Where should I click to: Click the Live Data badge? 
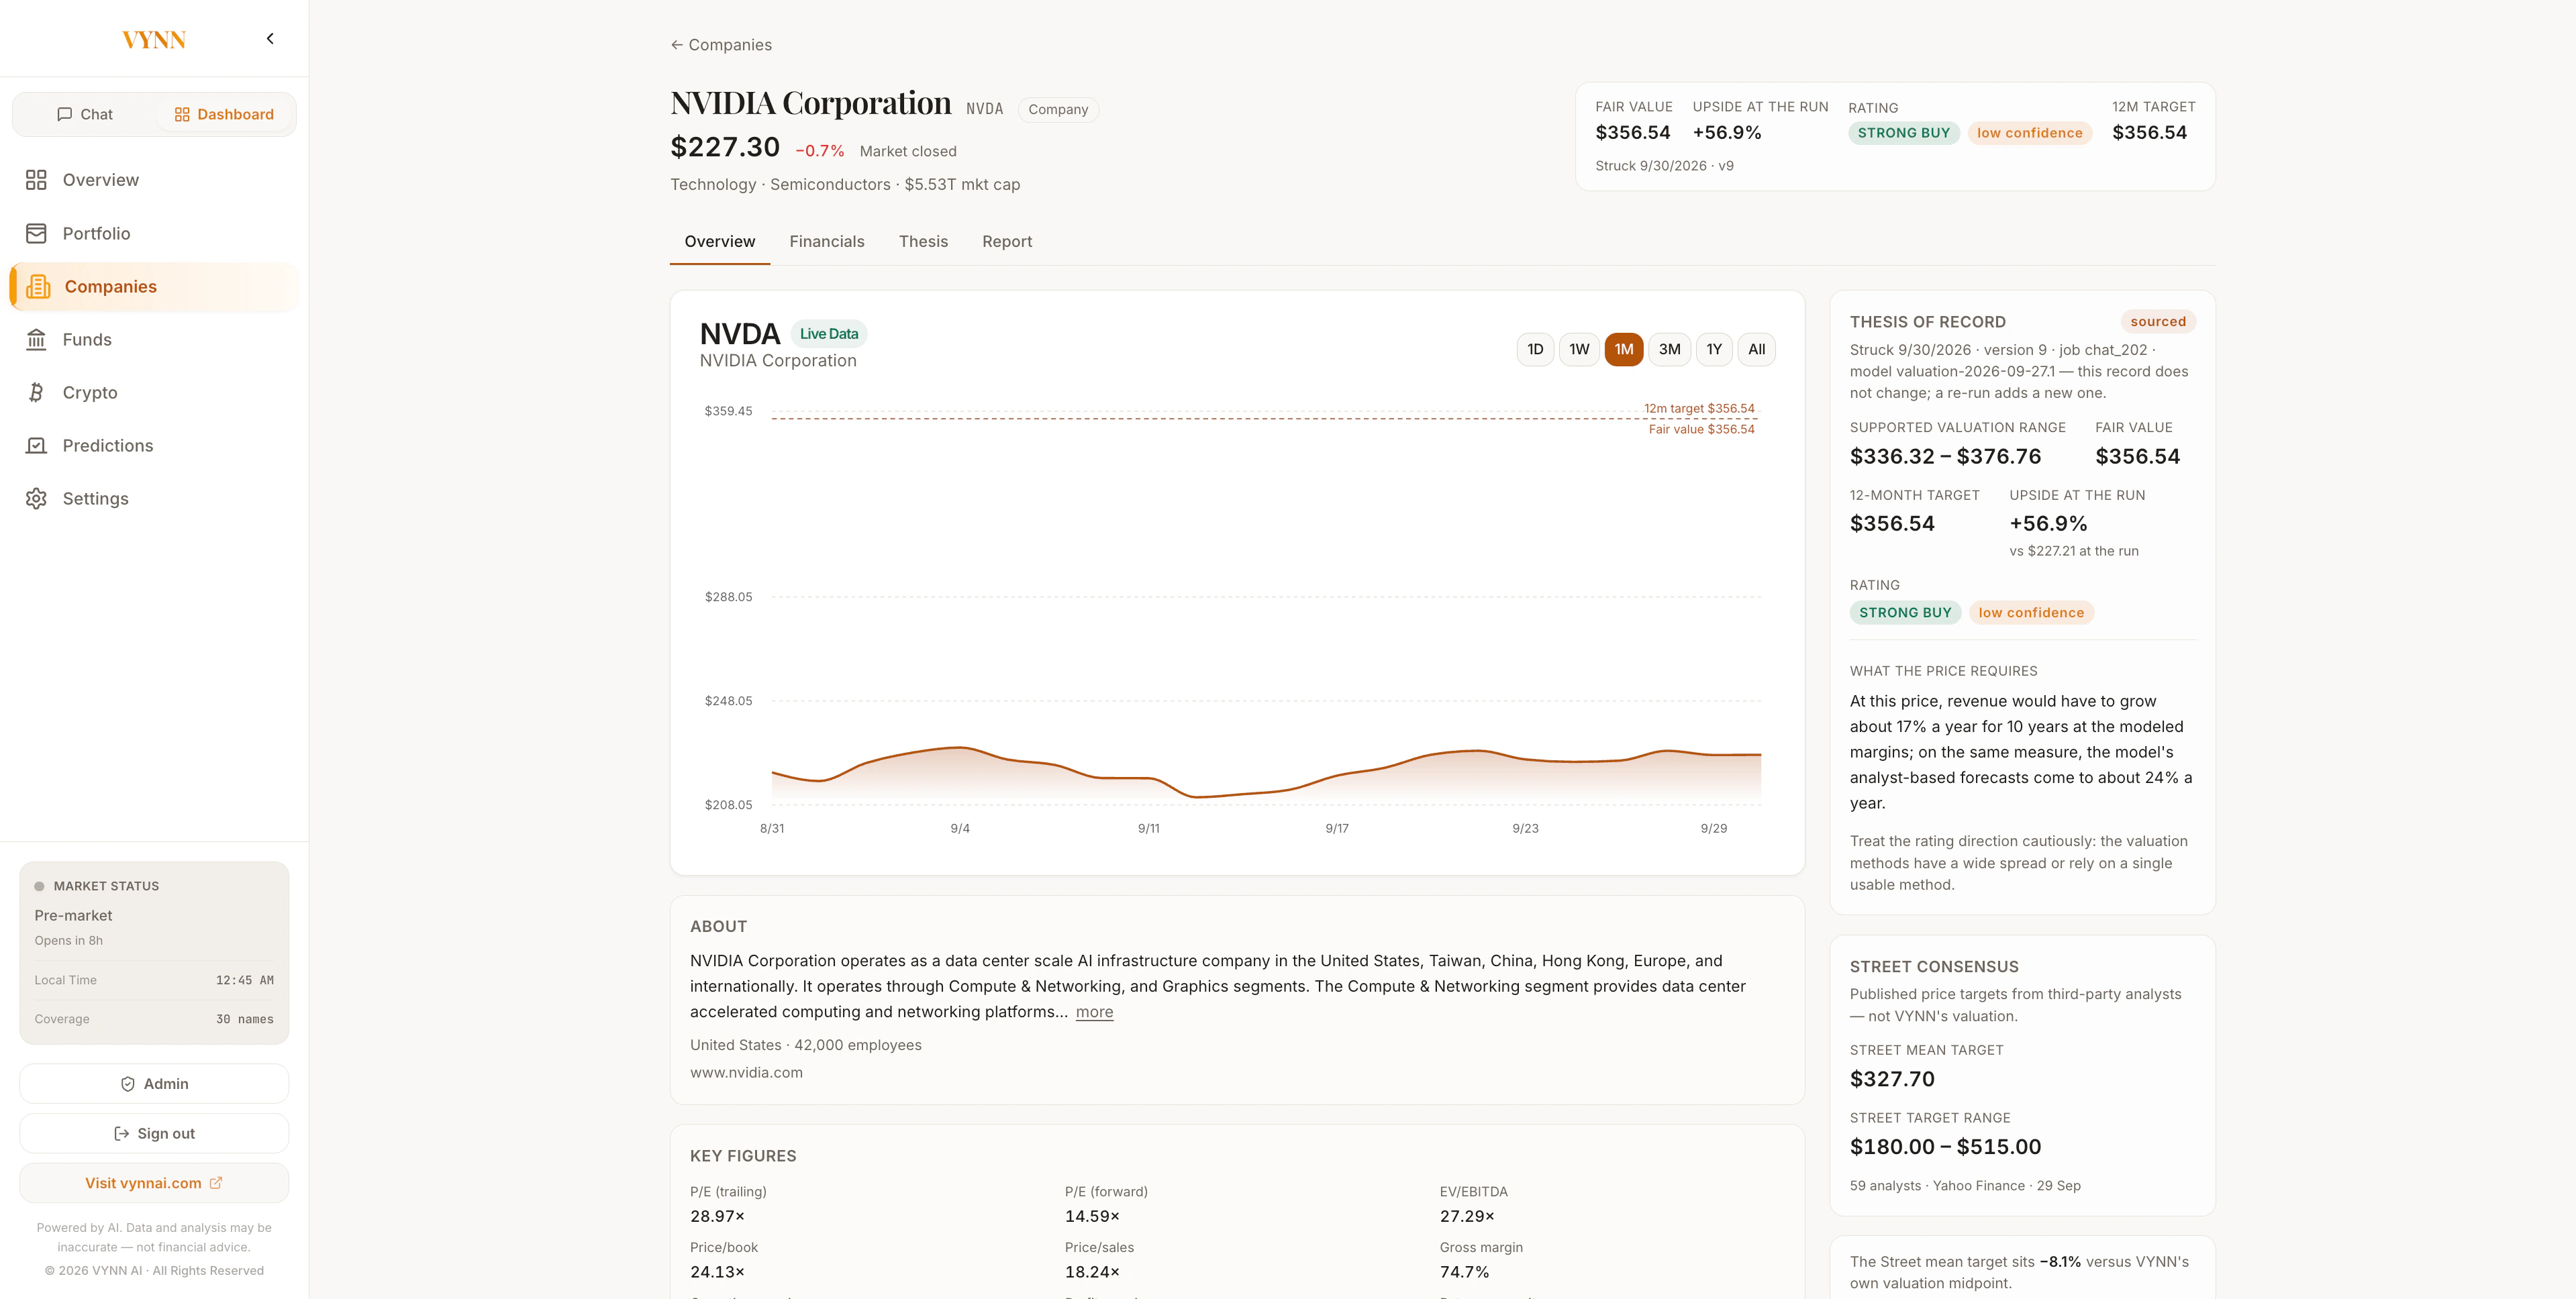(x=829, y=334)
